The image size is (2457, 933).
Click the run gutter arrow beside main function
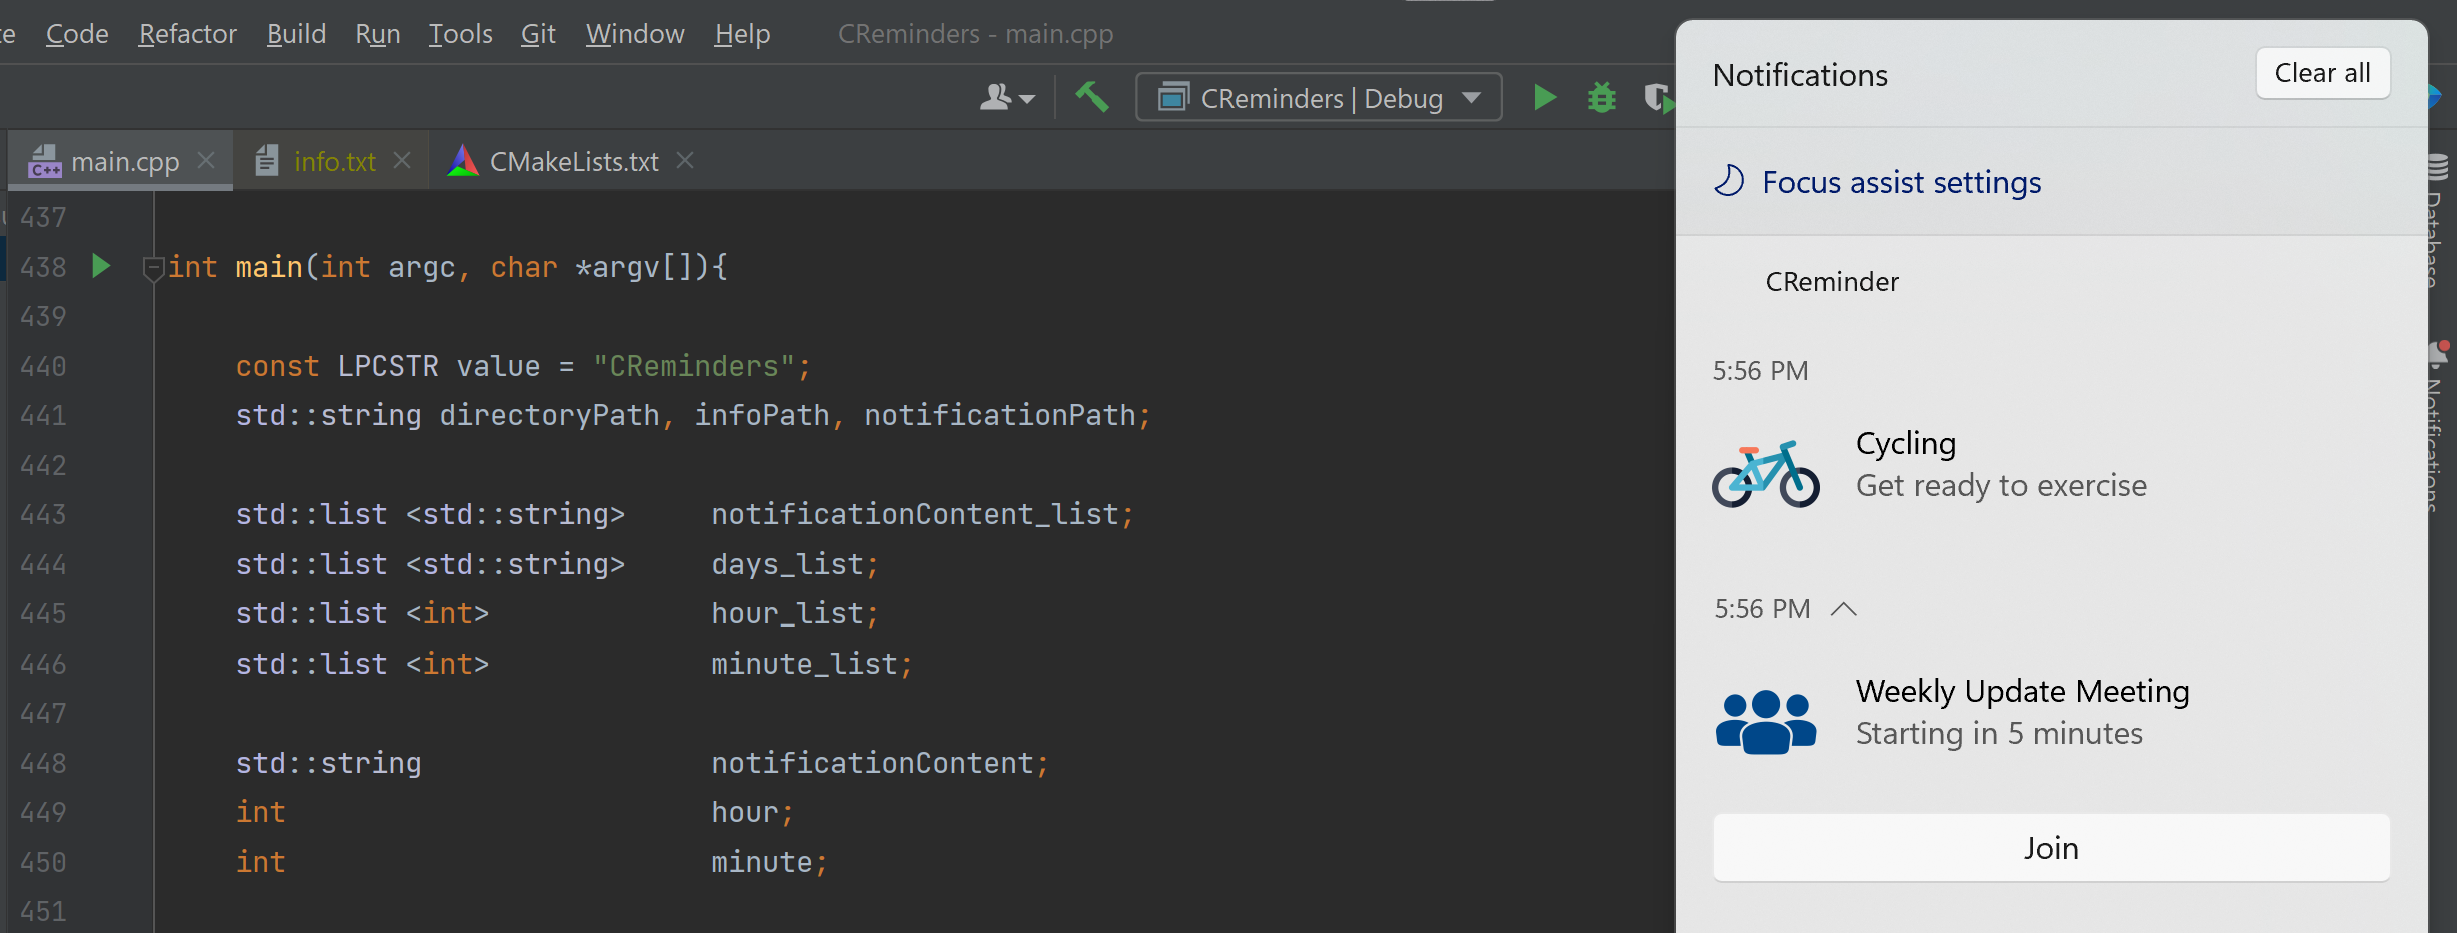101,266
